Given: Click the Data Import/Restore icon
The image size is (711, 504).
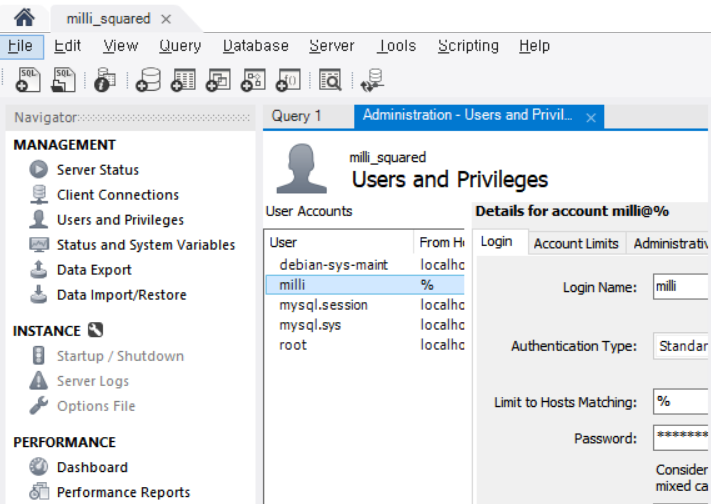Looking at the screenshot, I should pos(39,294).
